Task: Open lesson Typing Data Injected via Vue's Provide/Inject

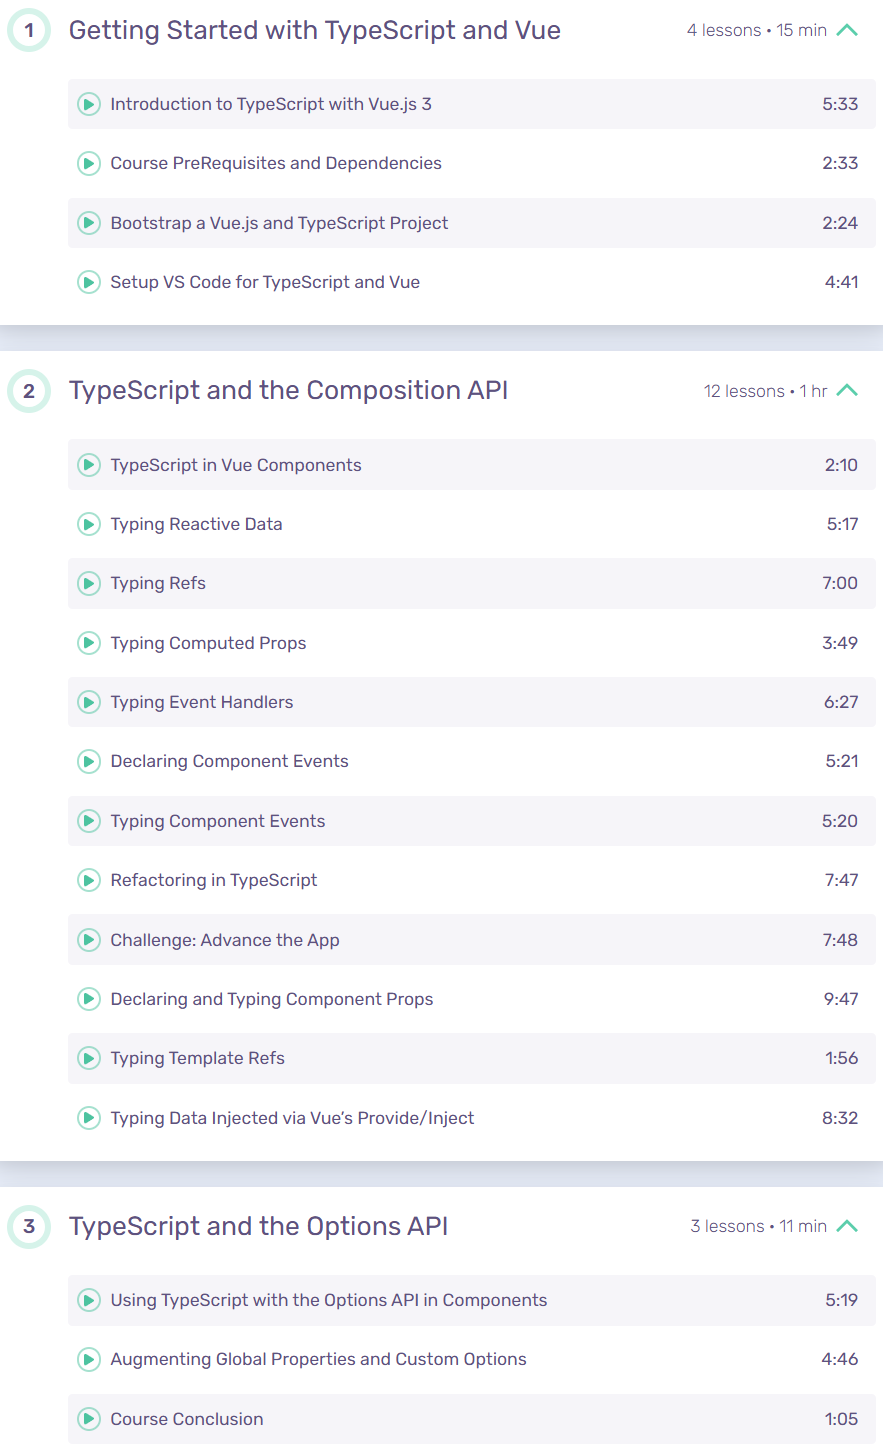Action: 292,1118
